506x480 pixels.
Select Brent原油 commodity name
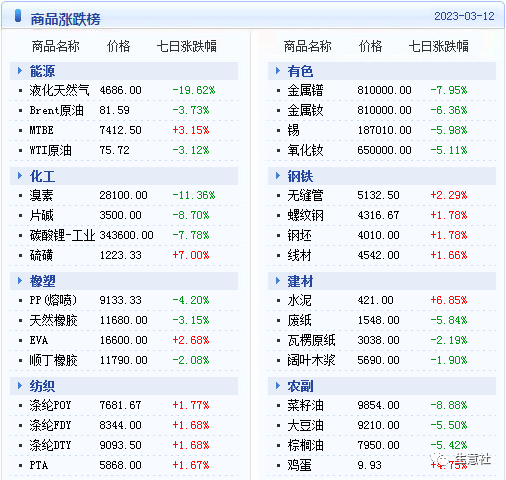pyautogui.click(x=56, y=110)
